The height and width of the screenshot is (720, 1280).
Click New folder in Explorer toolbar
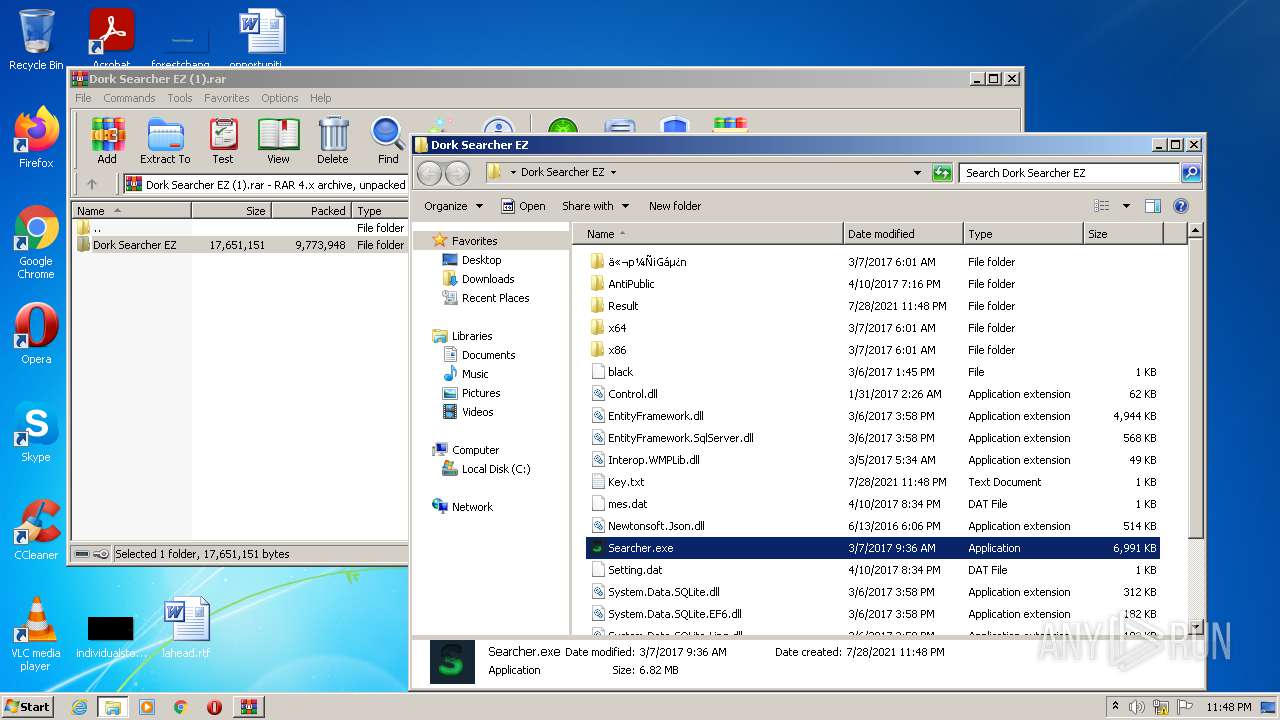pos(675,206)
